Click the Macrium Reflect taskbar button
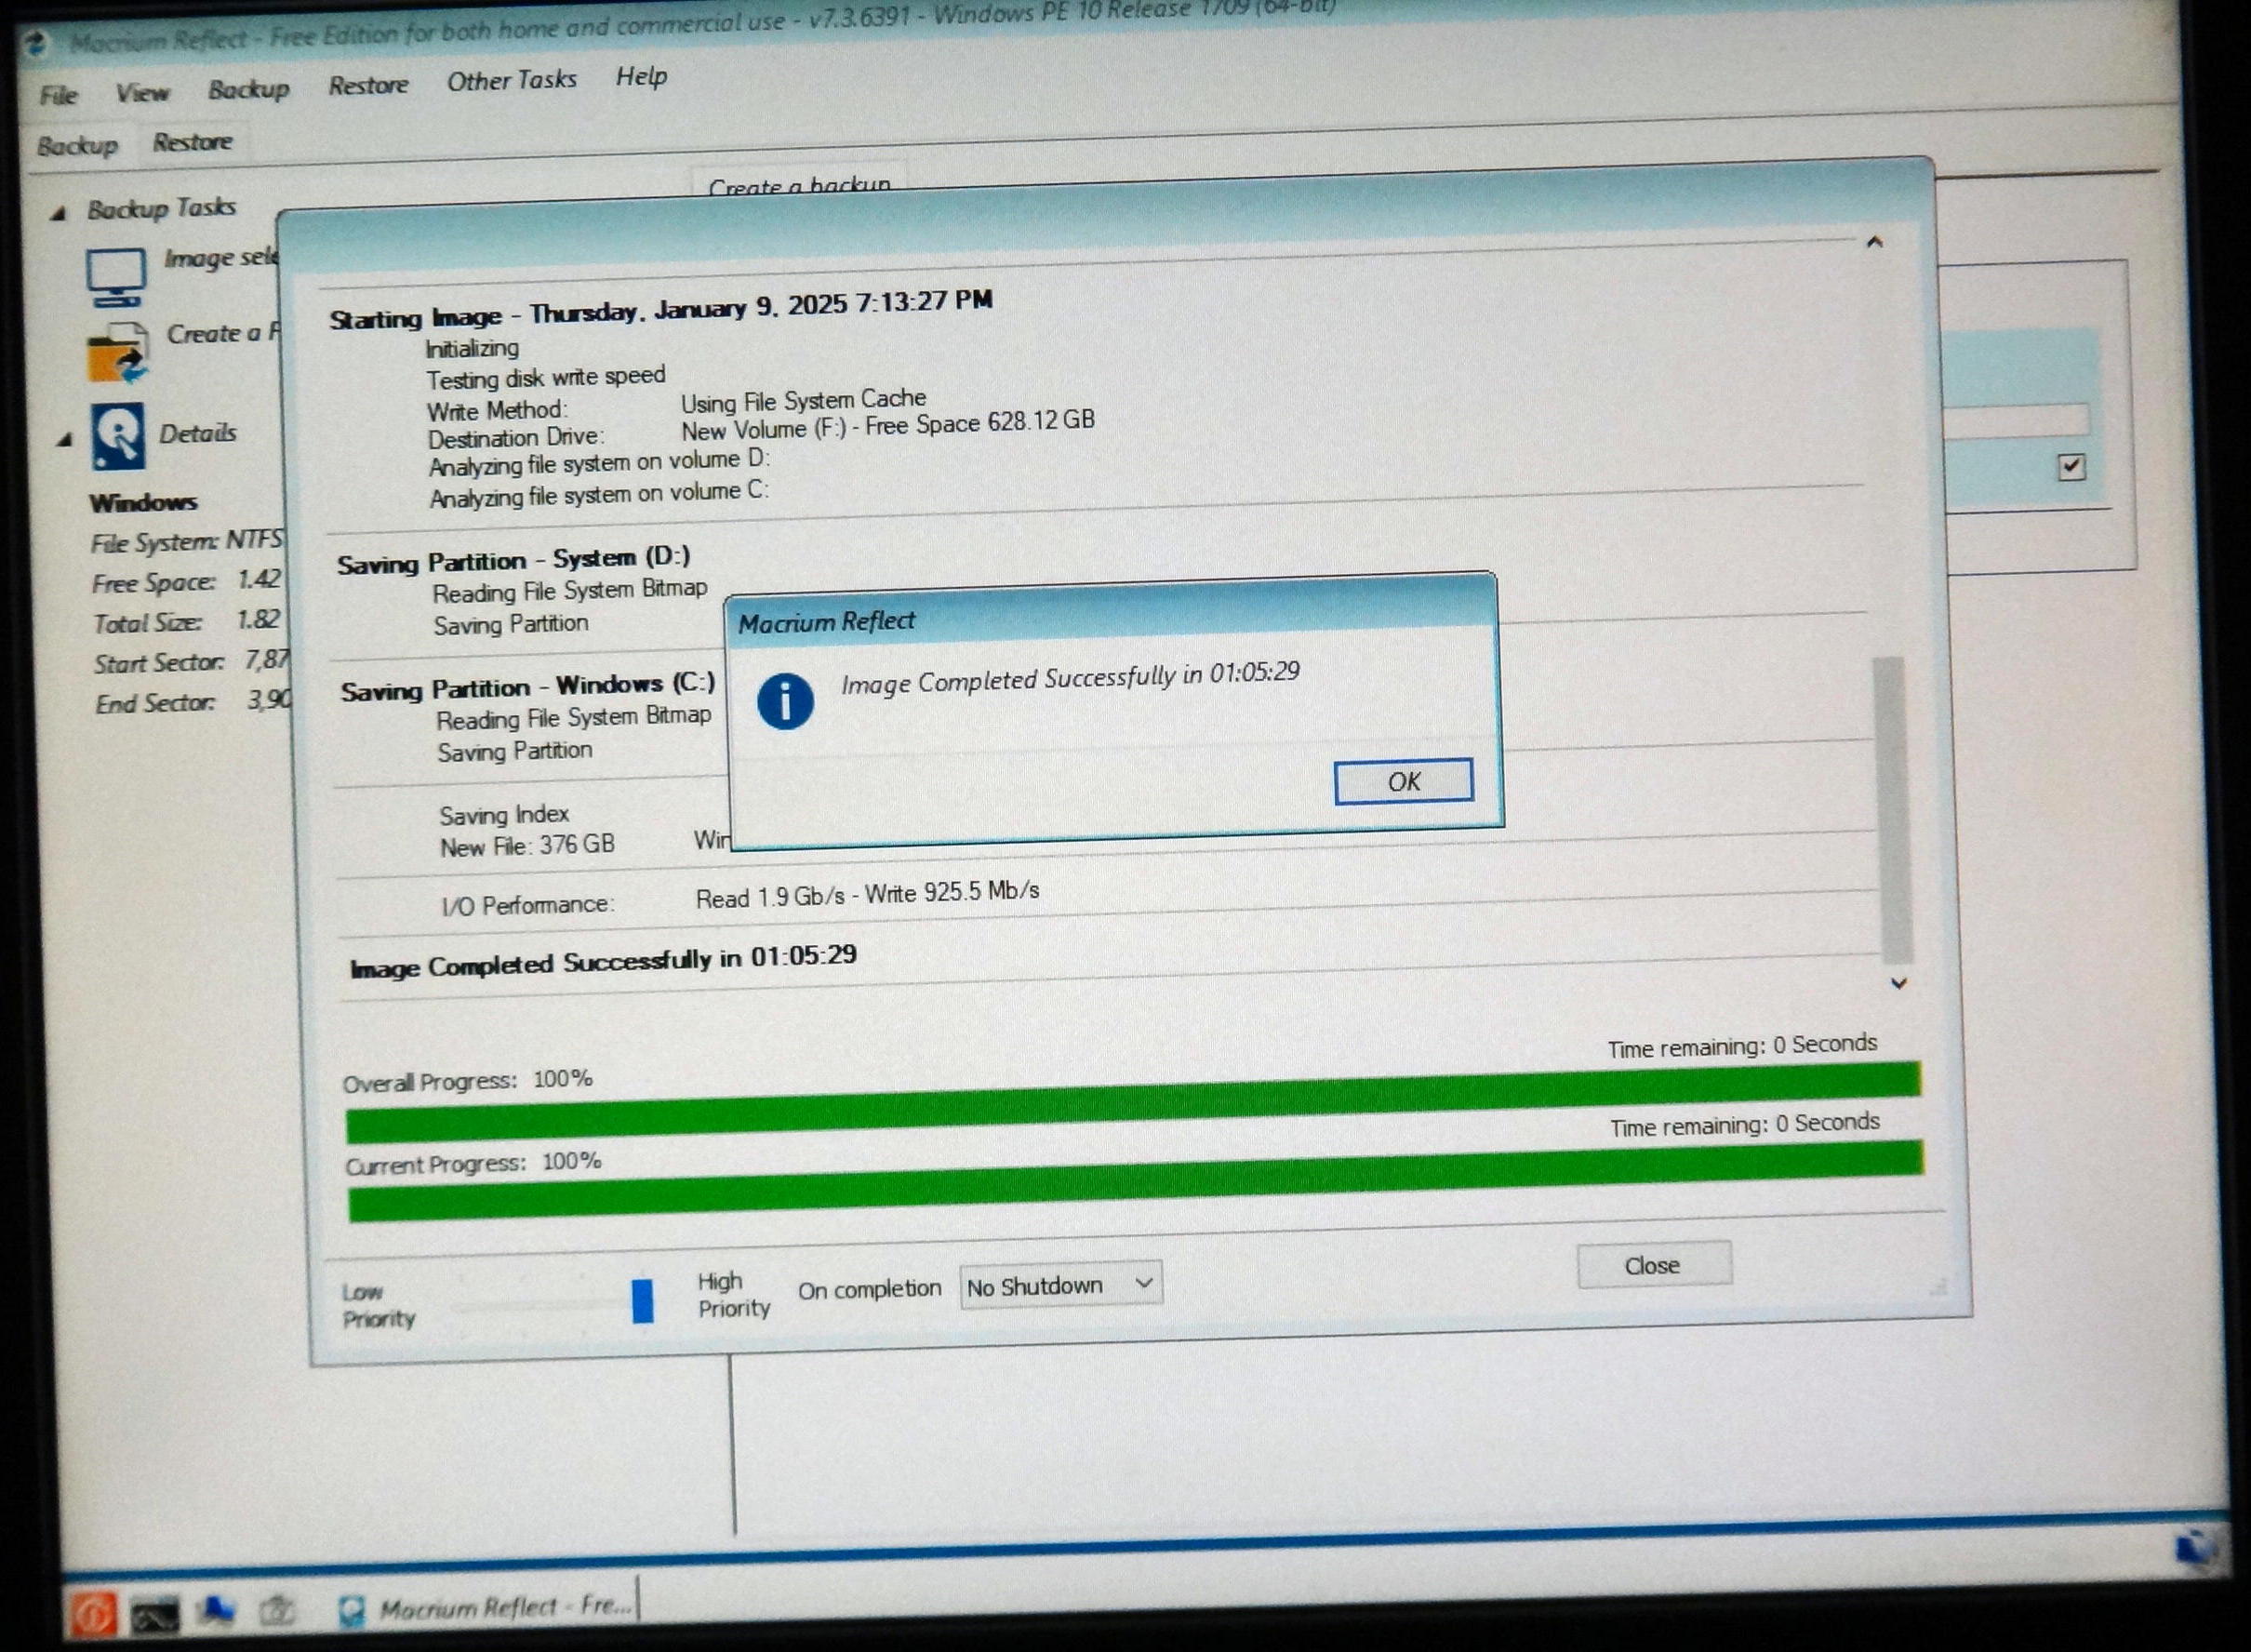 [486, 1608]
